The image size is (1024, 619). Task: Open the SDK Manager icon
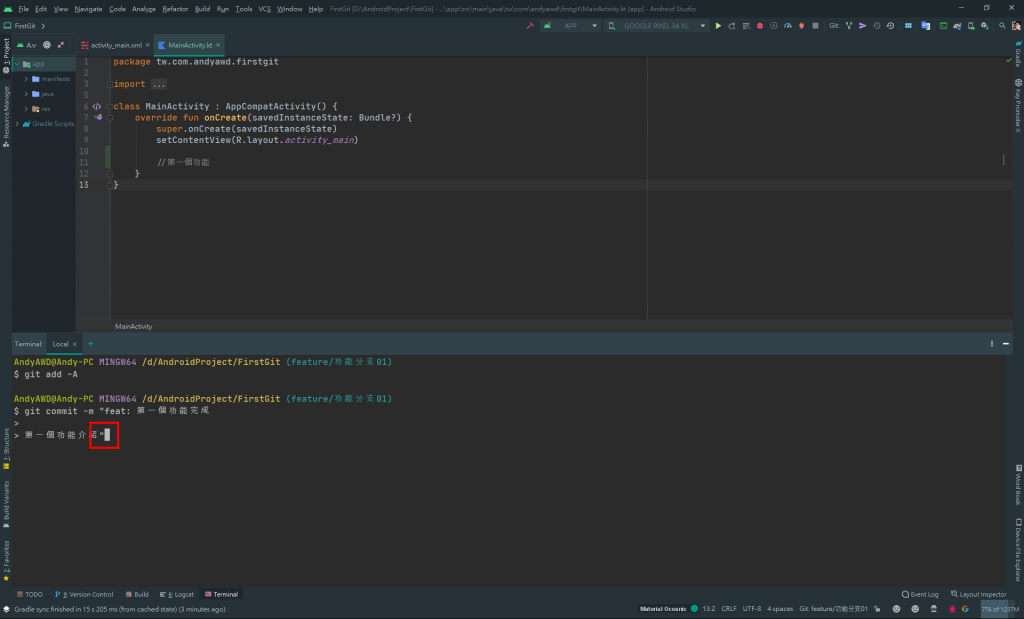point(985,26)
